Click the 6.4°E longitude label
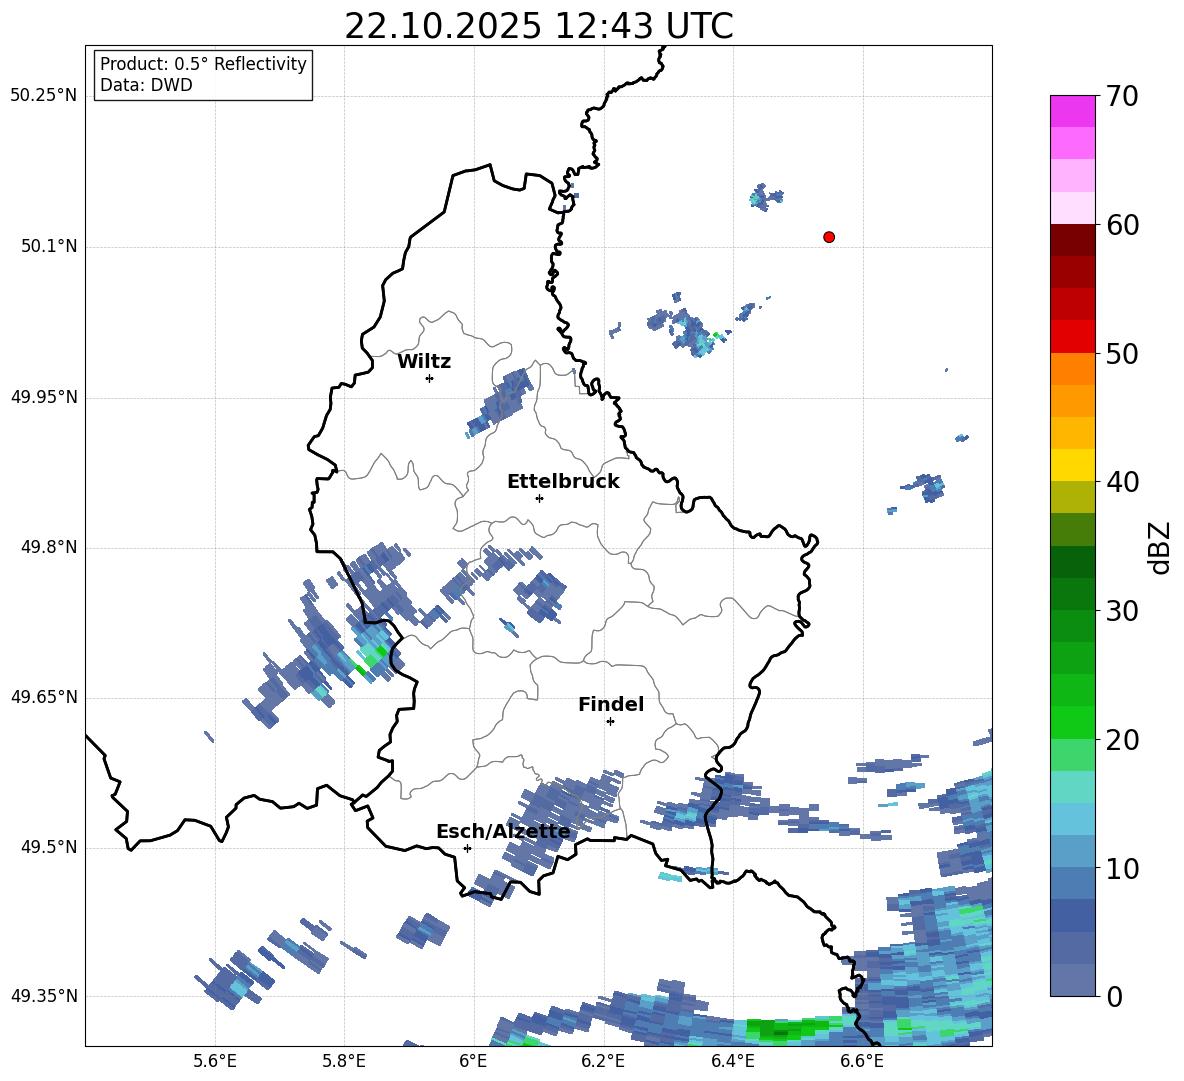Viewport: 1184px width, 1081px height. [732, 1061]
